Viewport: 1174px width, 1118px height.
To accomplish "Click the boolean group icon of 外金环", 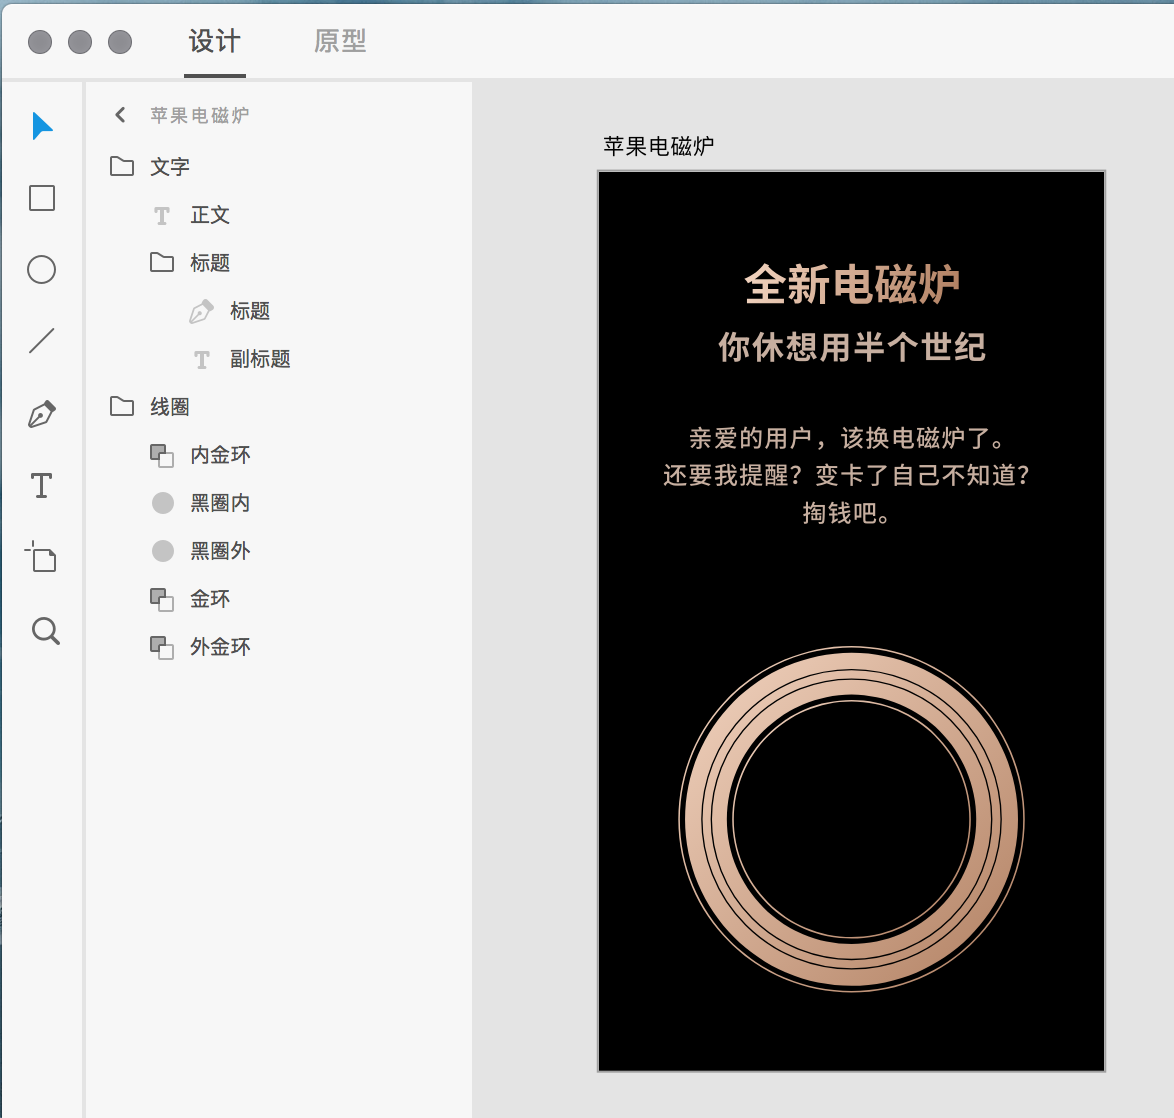I will (x=162, y=647).
